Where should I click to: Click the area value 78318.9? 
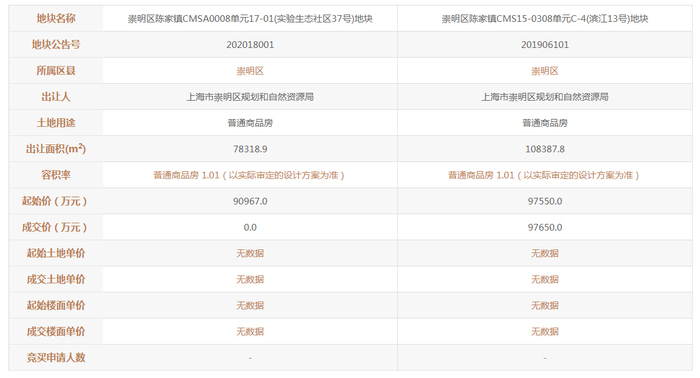tap(250, 149)
